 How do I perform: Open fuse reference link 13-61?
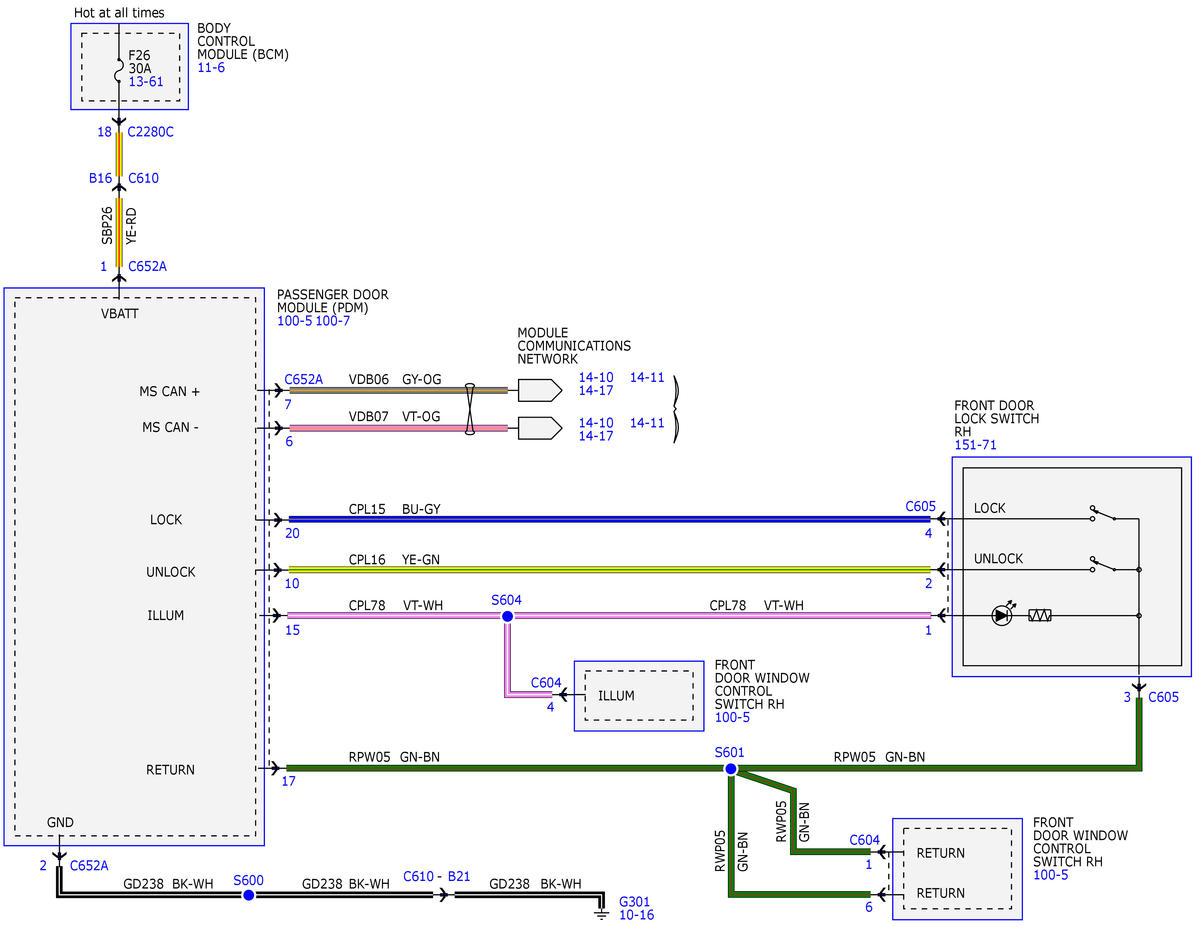146,81
